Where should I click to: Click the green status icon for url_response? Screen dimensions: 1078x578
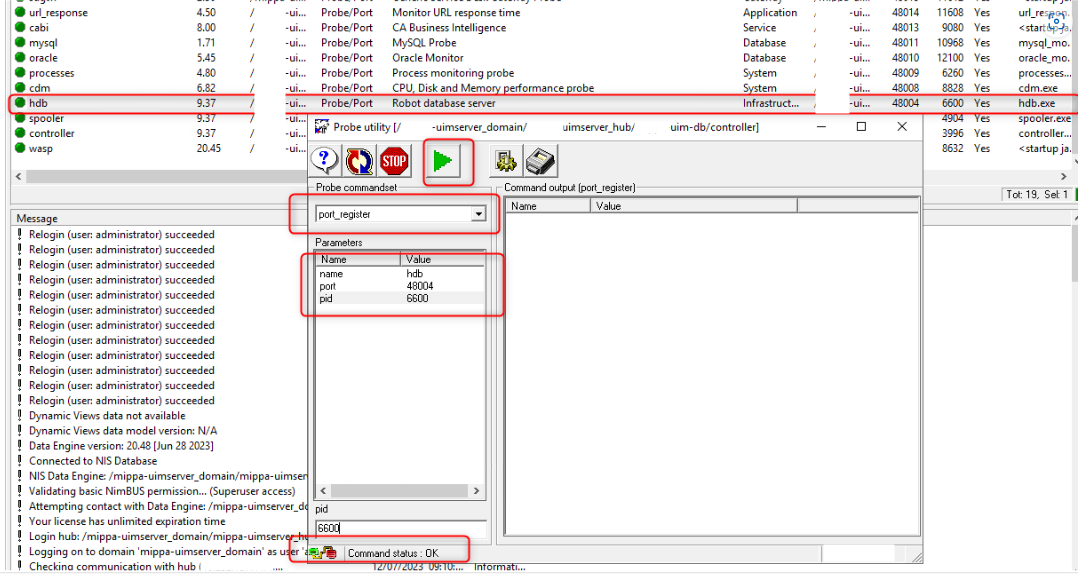pyautogui.click(x=20, y=12)
